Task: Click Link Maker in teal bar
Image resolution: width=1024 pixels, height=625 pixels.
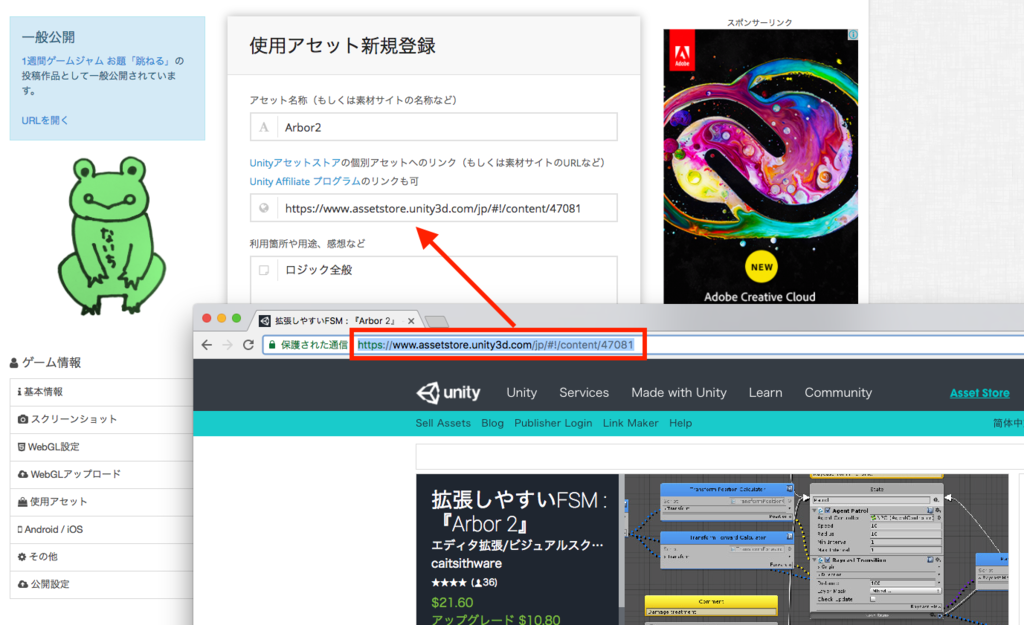Action: (x=630, y=423)
